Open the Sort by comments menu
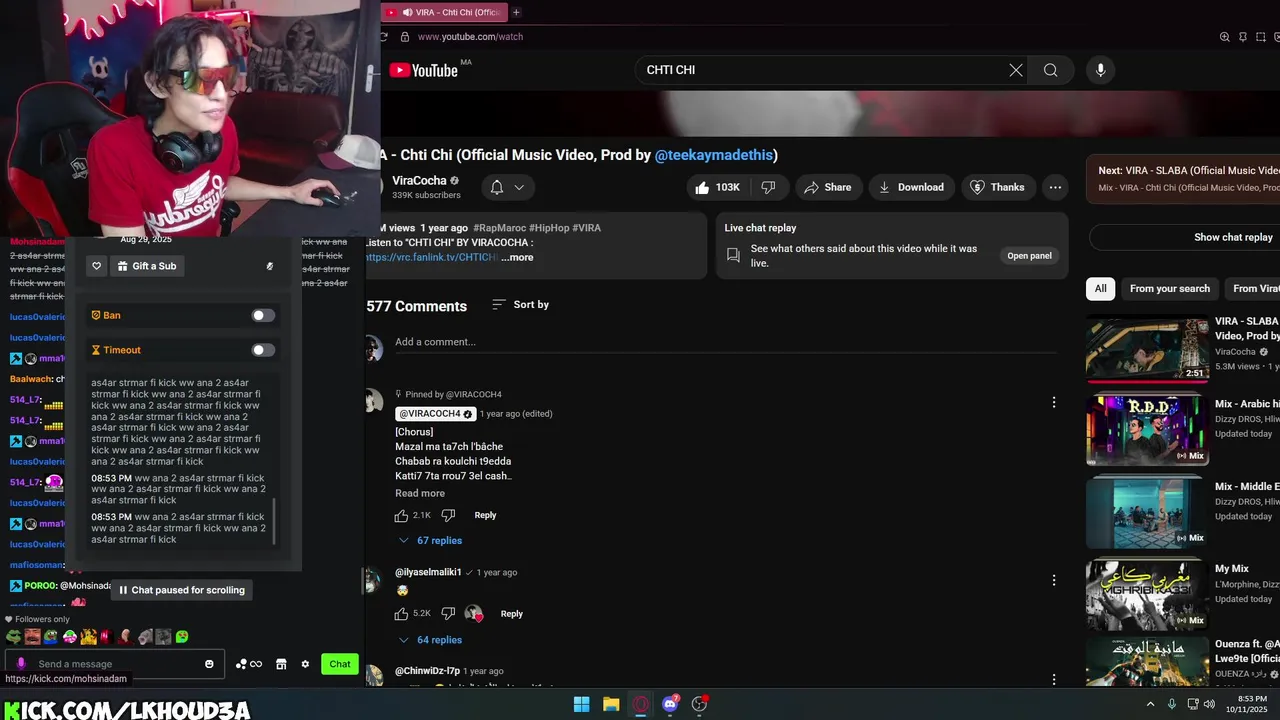 pos(520,305)
